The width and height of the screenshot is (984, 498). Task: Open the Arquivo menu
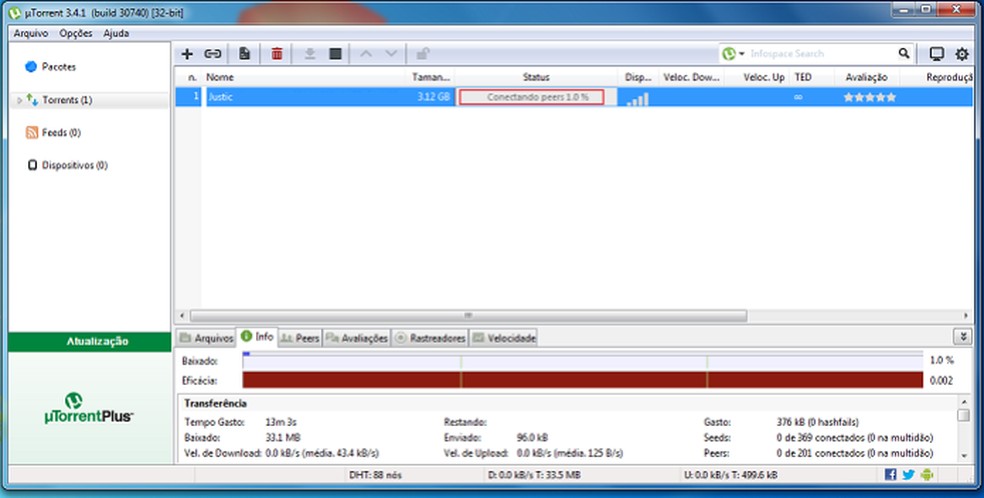pyautogui.click(x=31, y=33)
